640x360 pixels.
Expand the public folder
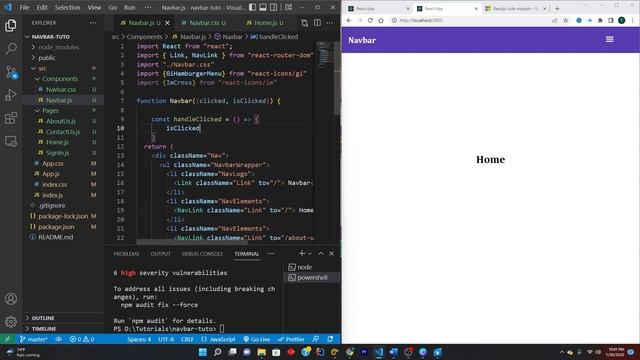coord(47,58)
